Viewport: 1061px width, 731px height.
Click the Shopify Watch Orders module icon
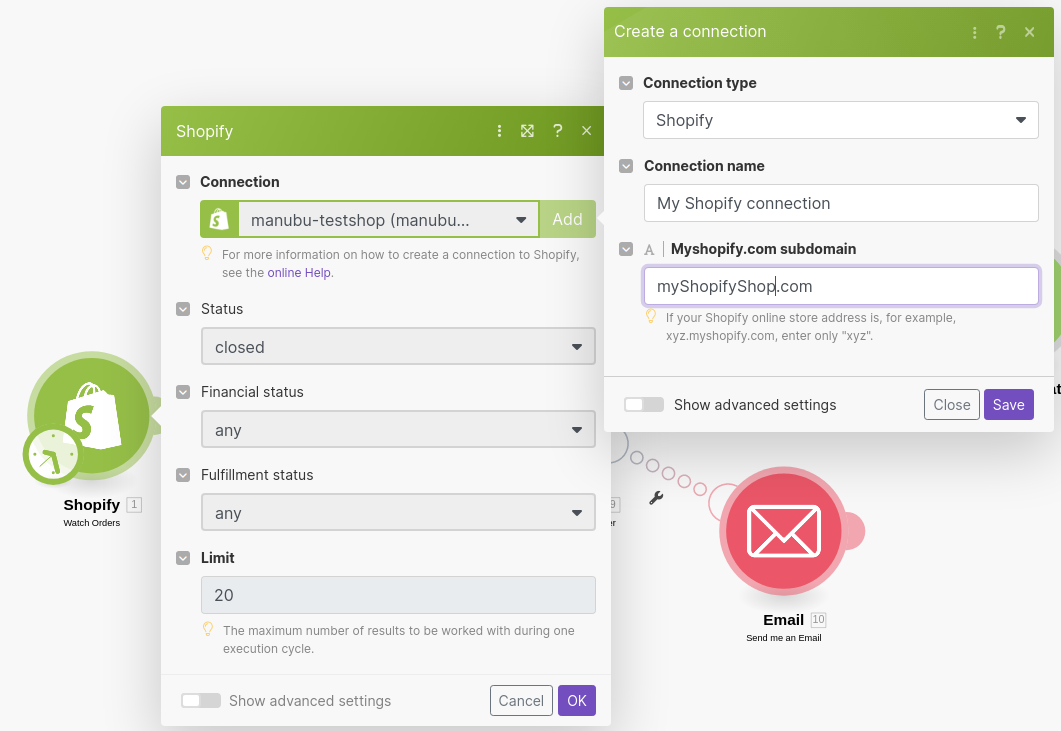click(x=92, y=414)
